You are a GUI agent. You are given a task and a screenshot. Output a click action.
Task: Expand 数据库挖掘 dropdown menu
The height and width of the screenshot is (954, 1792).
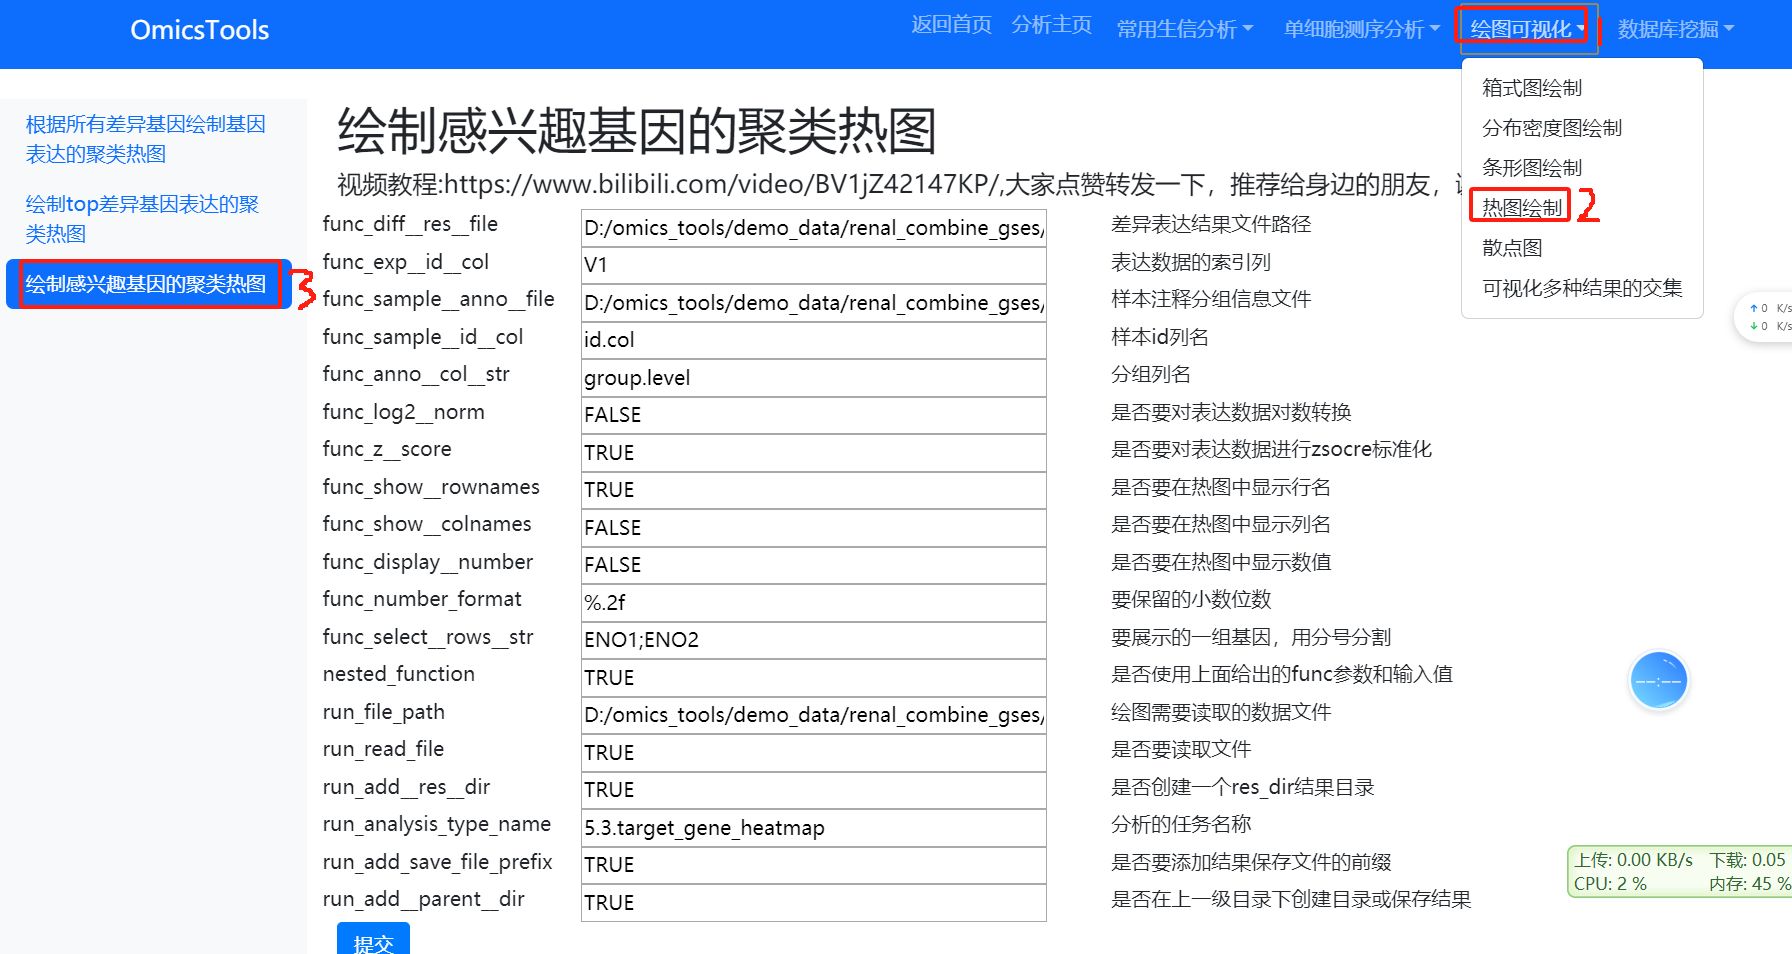[x=1675, y=29]
